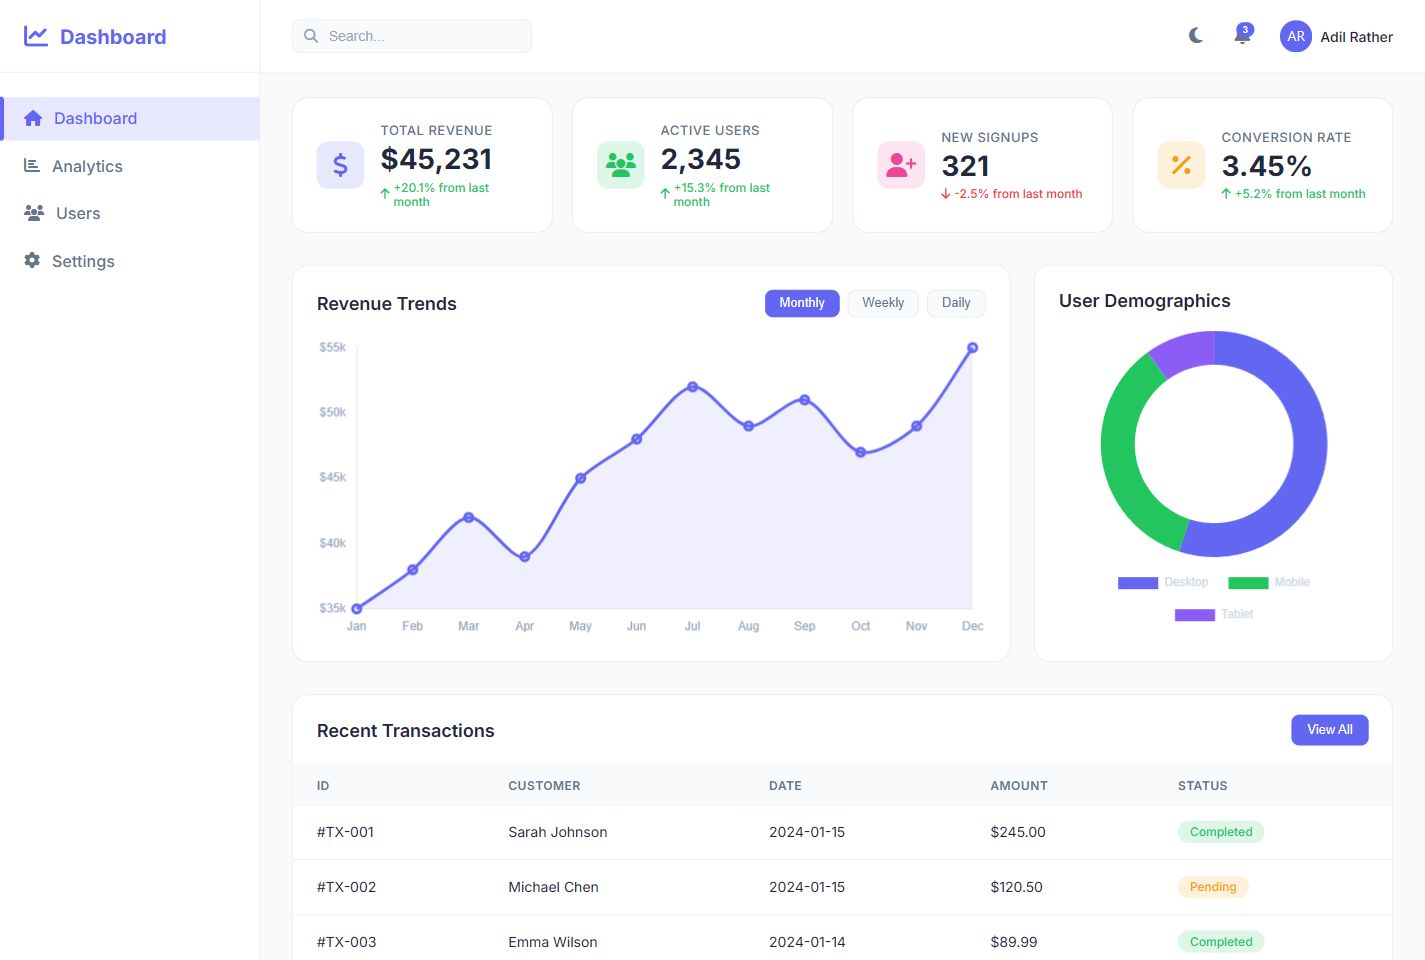Switch revenue chart to Daily
The width and height of the screenshot is (1425, 960).
click(x=956, y=303)
